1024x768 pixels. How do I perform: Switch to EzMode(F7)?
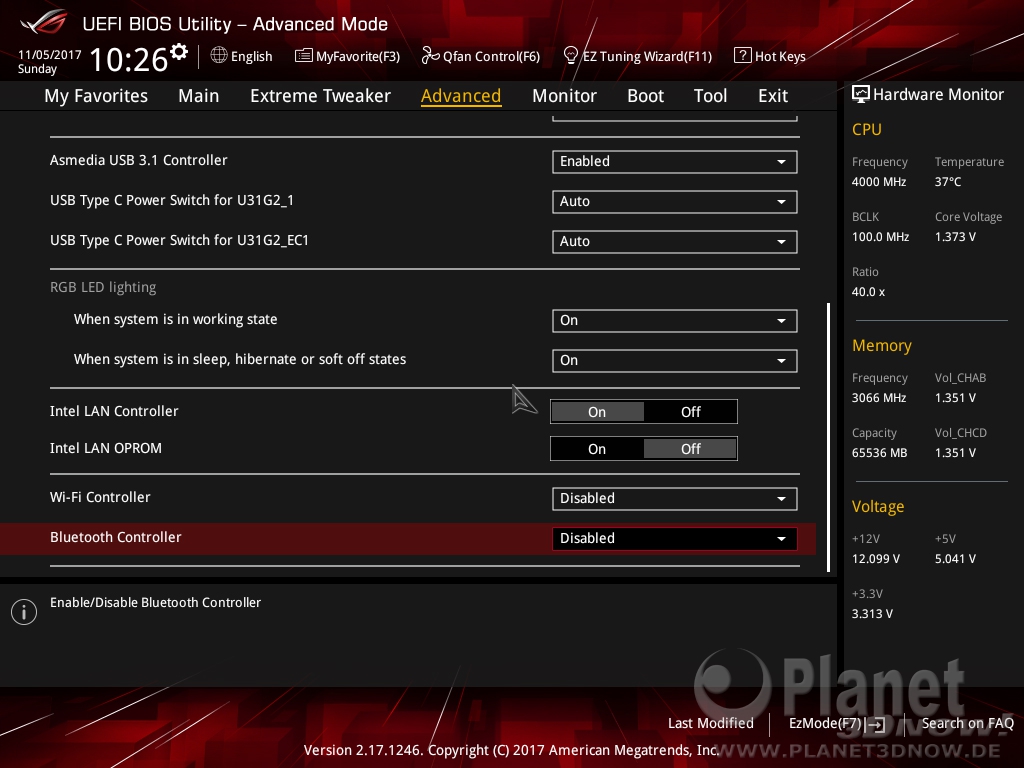[825, 724]
